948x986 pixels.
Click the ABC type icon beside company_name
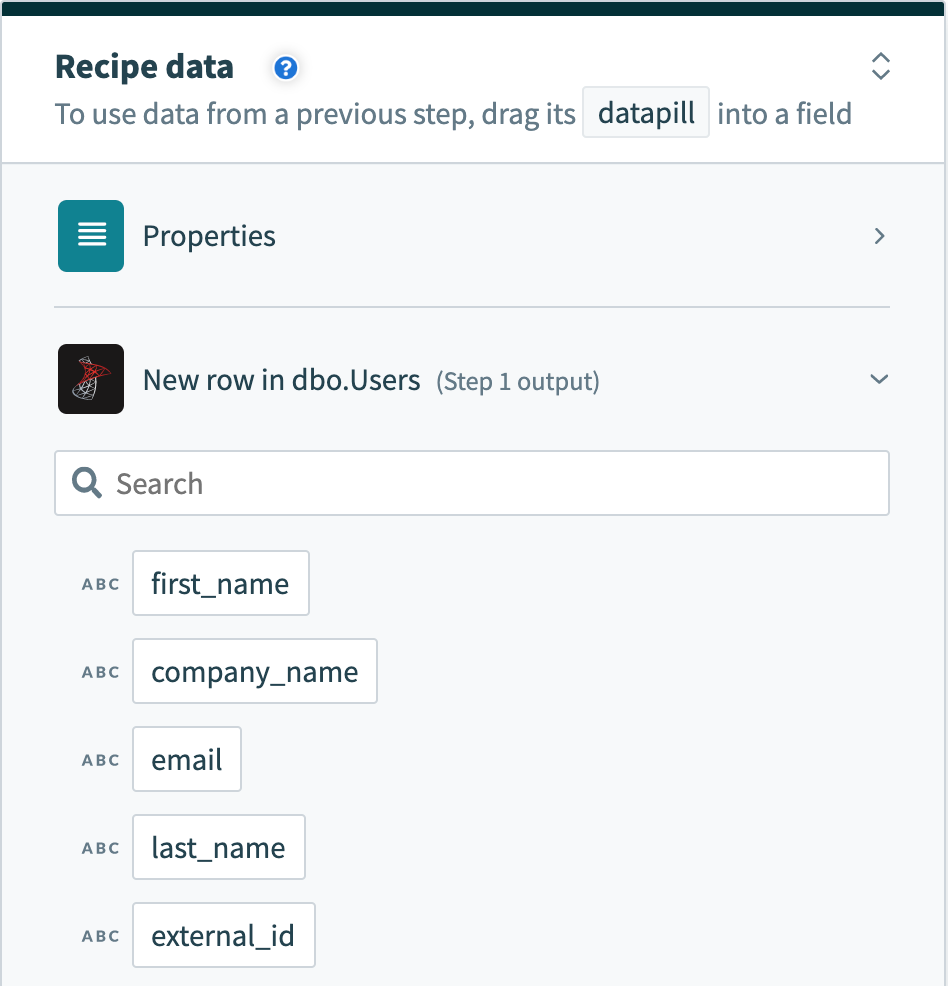point(100,672)
